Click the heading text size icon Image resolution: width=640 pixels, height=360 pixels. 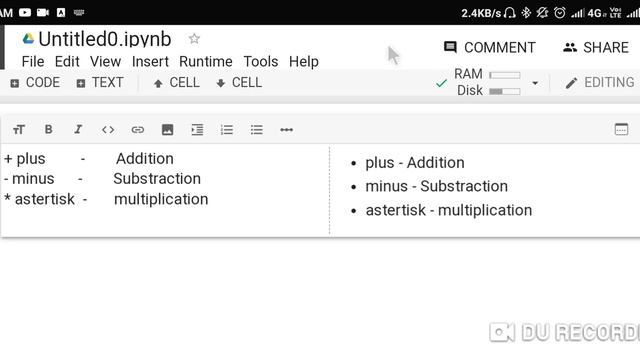[19, 130]
